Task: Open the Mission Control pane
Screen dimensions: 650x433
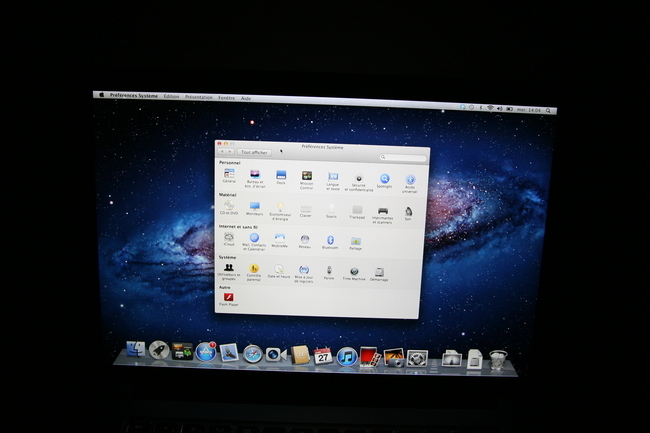Action: click(x=307, y=180)
